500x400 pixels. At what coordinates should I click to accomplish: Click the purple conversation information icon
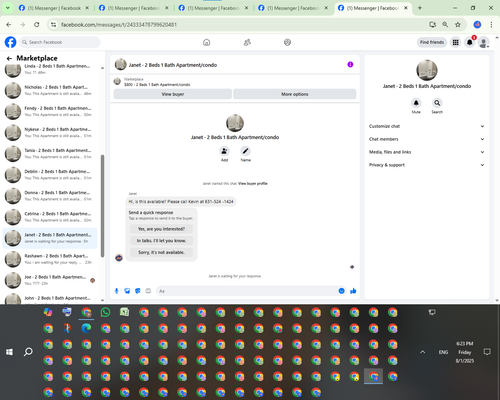pyautogui.click(x=350, y=64)
